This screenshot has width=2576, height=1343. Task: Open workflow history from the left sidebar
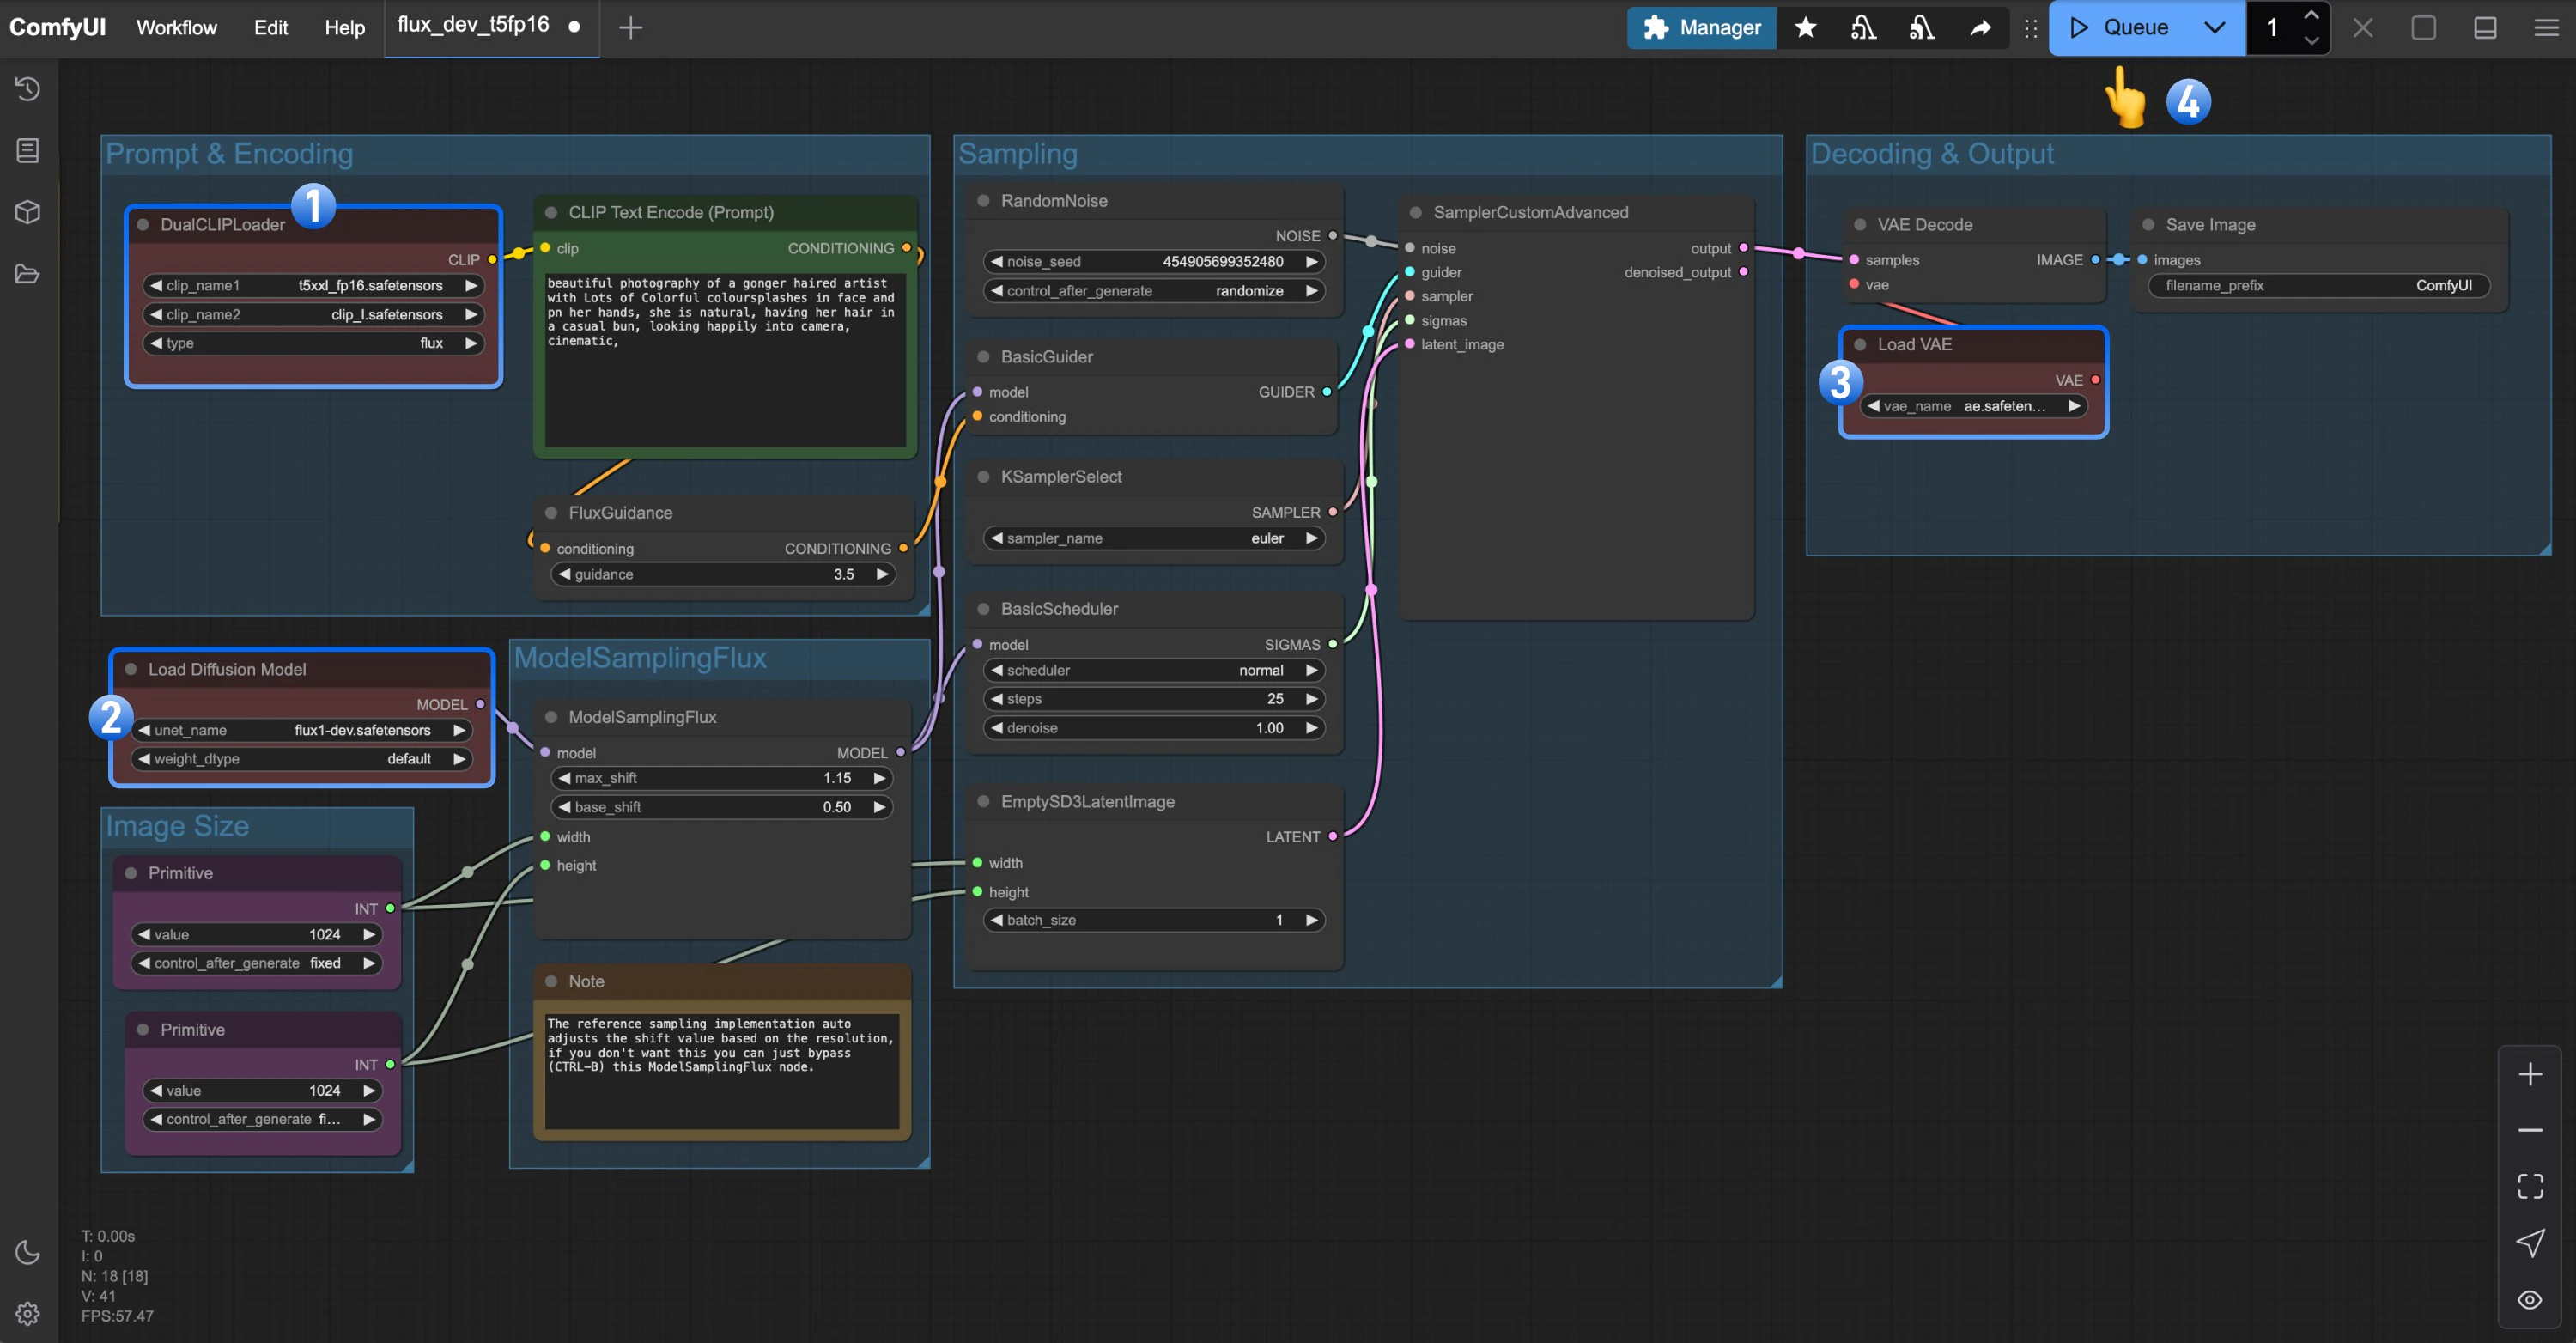(27, 89)
